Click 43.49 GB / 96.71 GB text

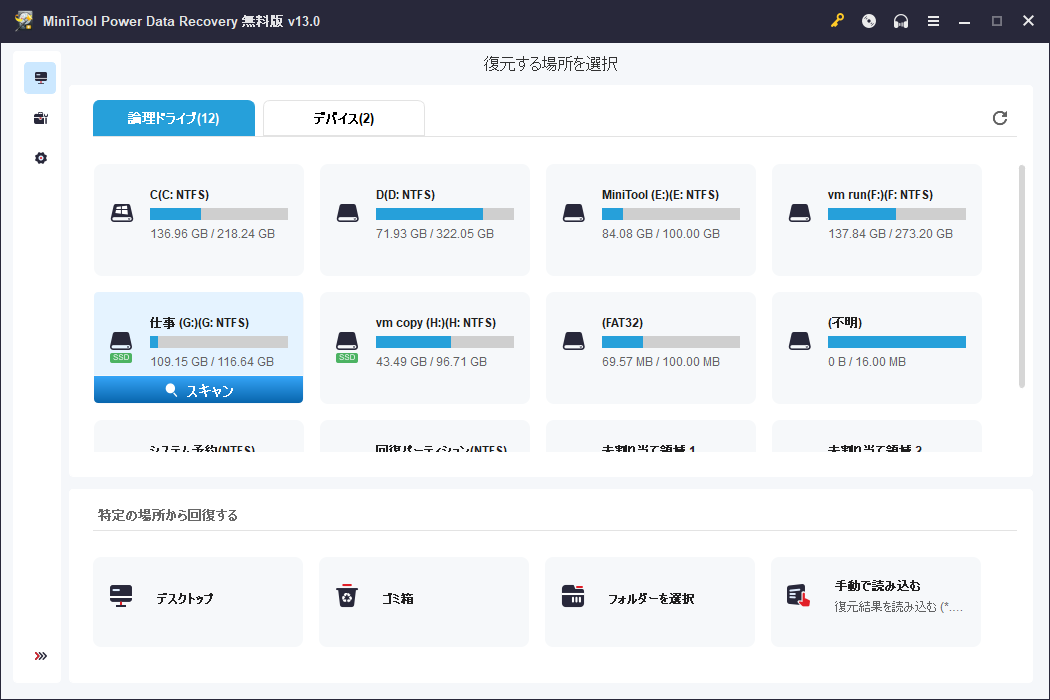point(431,362)
